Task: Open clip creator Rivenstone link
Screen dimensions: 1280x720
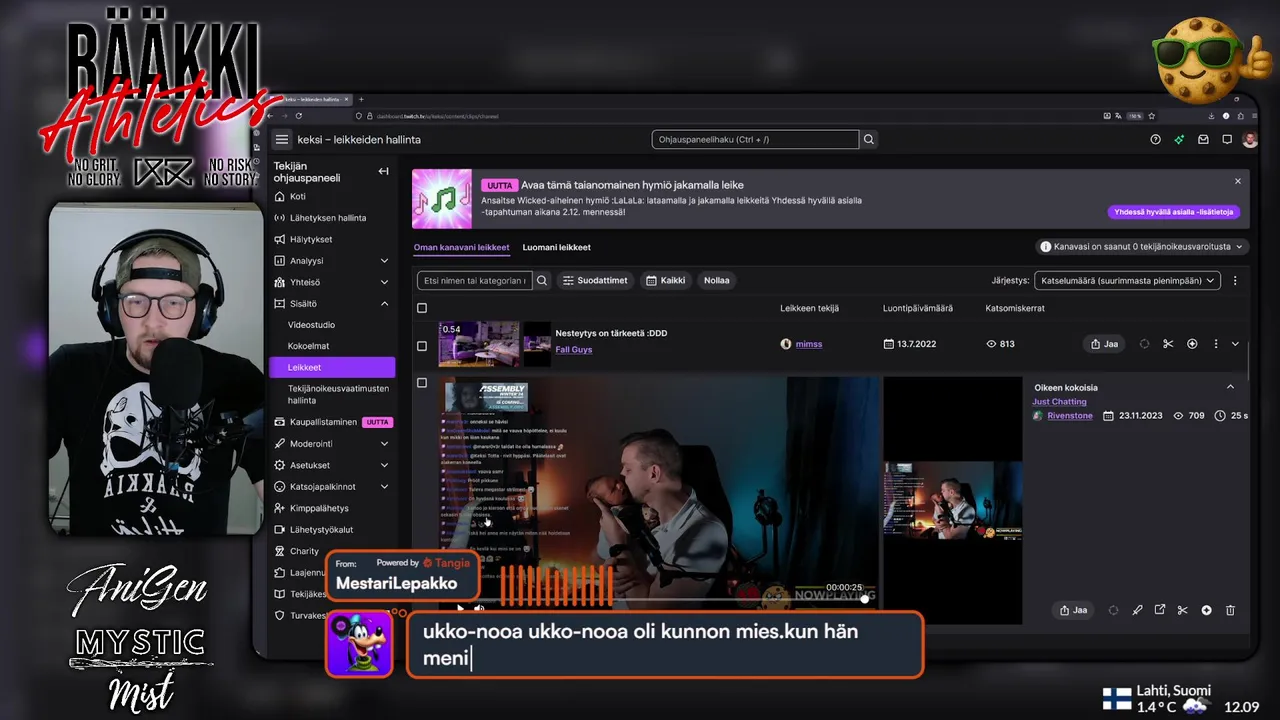Action: point(1070,416)
